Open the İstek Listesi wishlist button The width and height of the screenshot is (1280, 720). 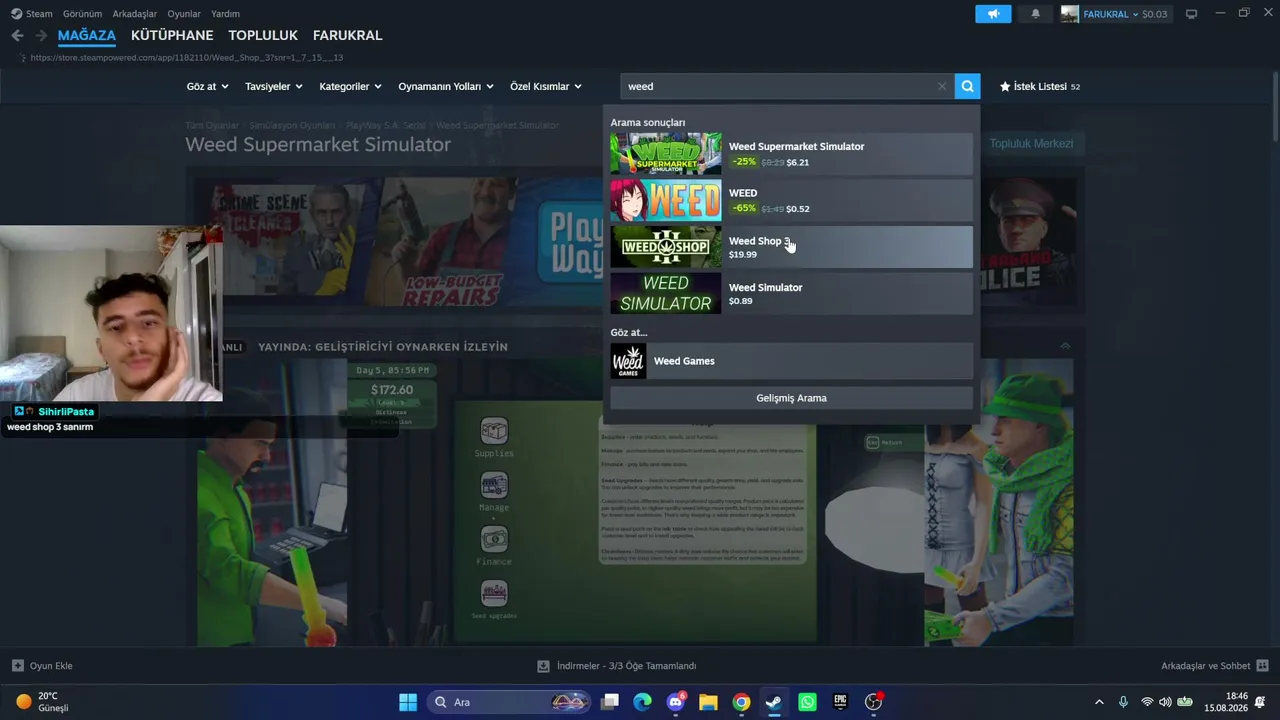(1040, 87)
